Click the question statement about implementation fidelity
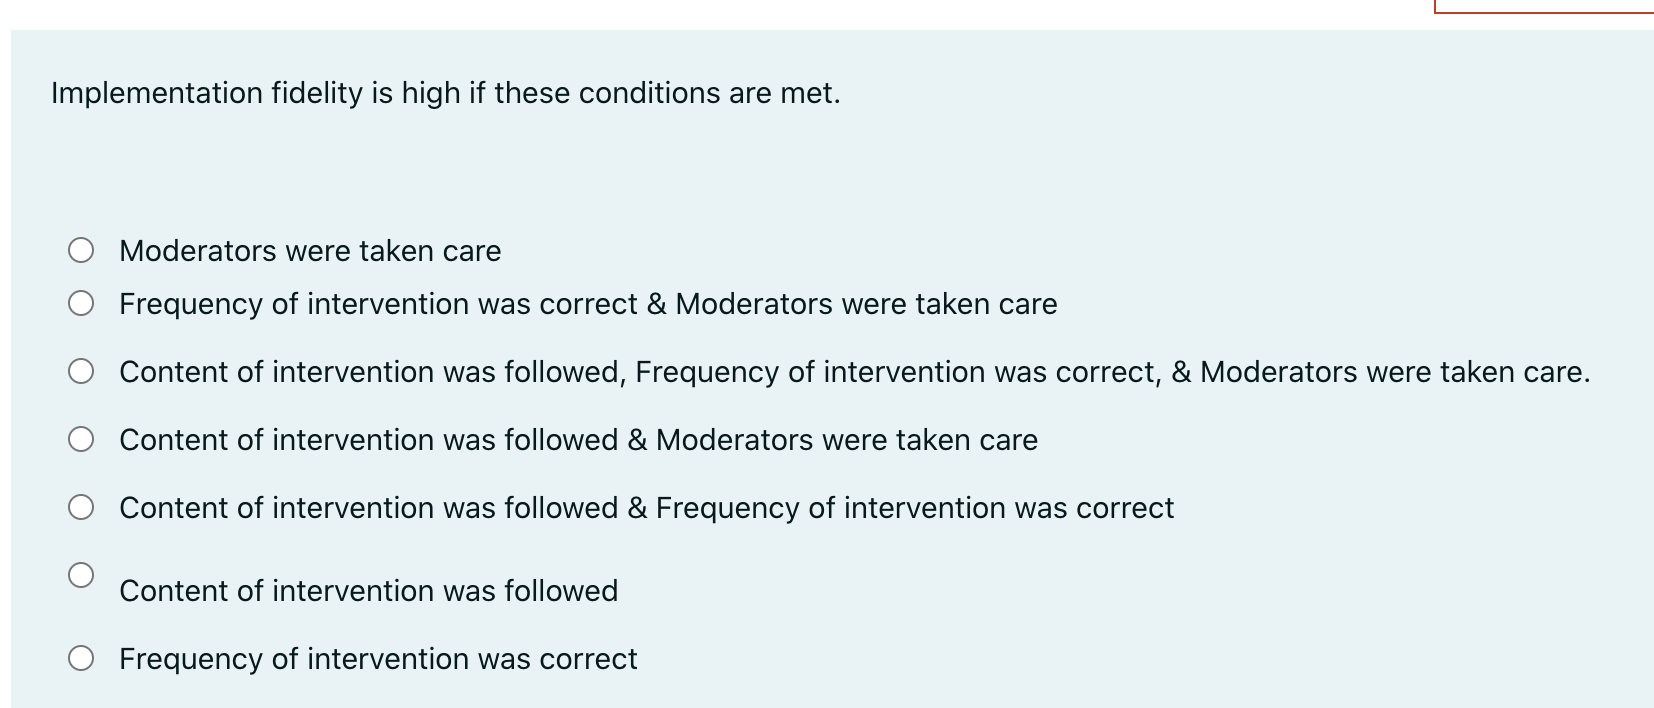 tap(444, 92)
